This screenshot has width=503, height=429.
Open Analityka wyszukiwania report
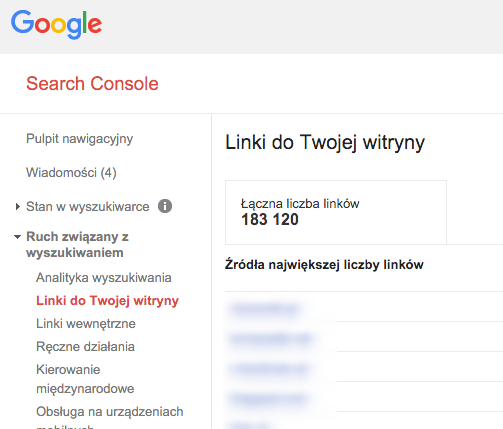pos(104,278)
